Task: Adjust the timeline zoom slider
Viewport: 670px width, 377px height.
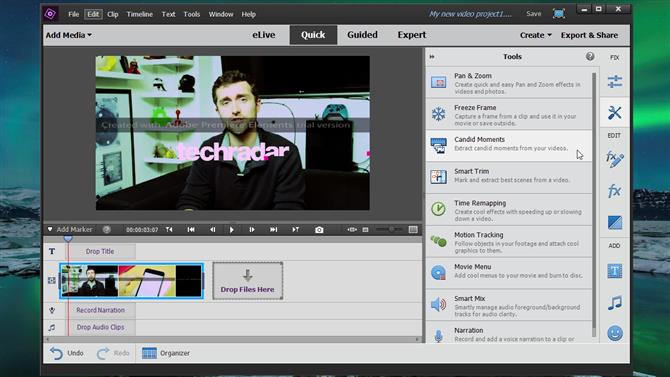Action: 391,230
